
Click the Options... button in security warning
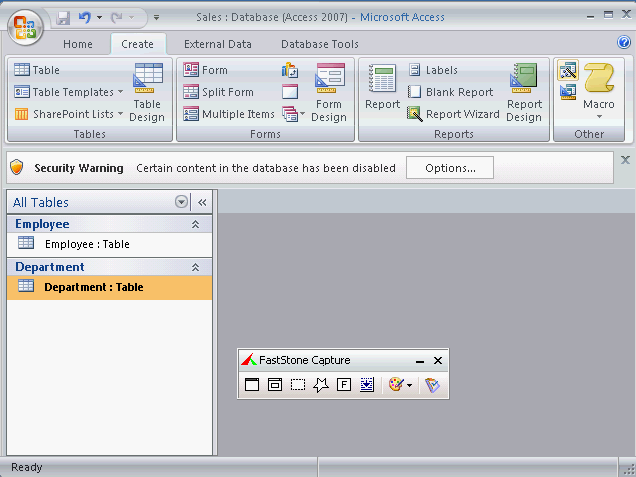tap(449, 168)
